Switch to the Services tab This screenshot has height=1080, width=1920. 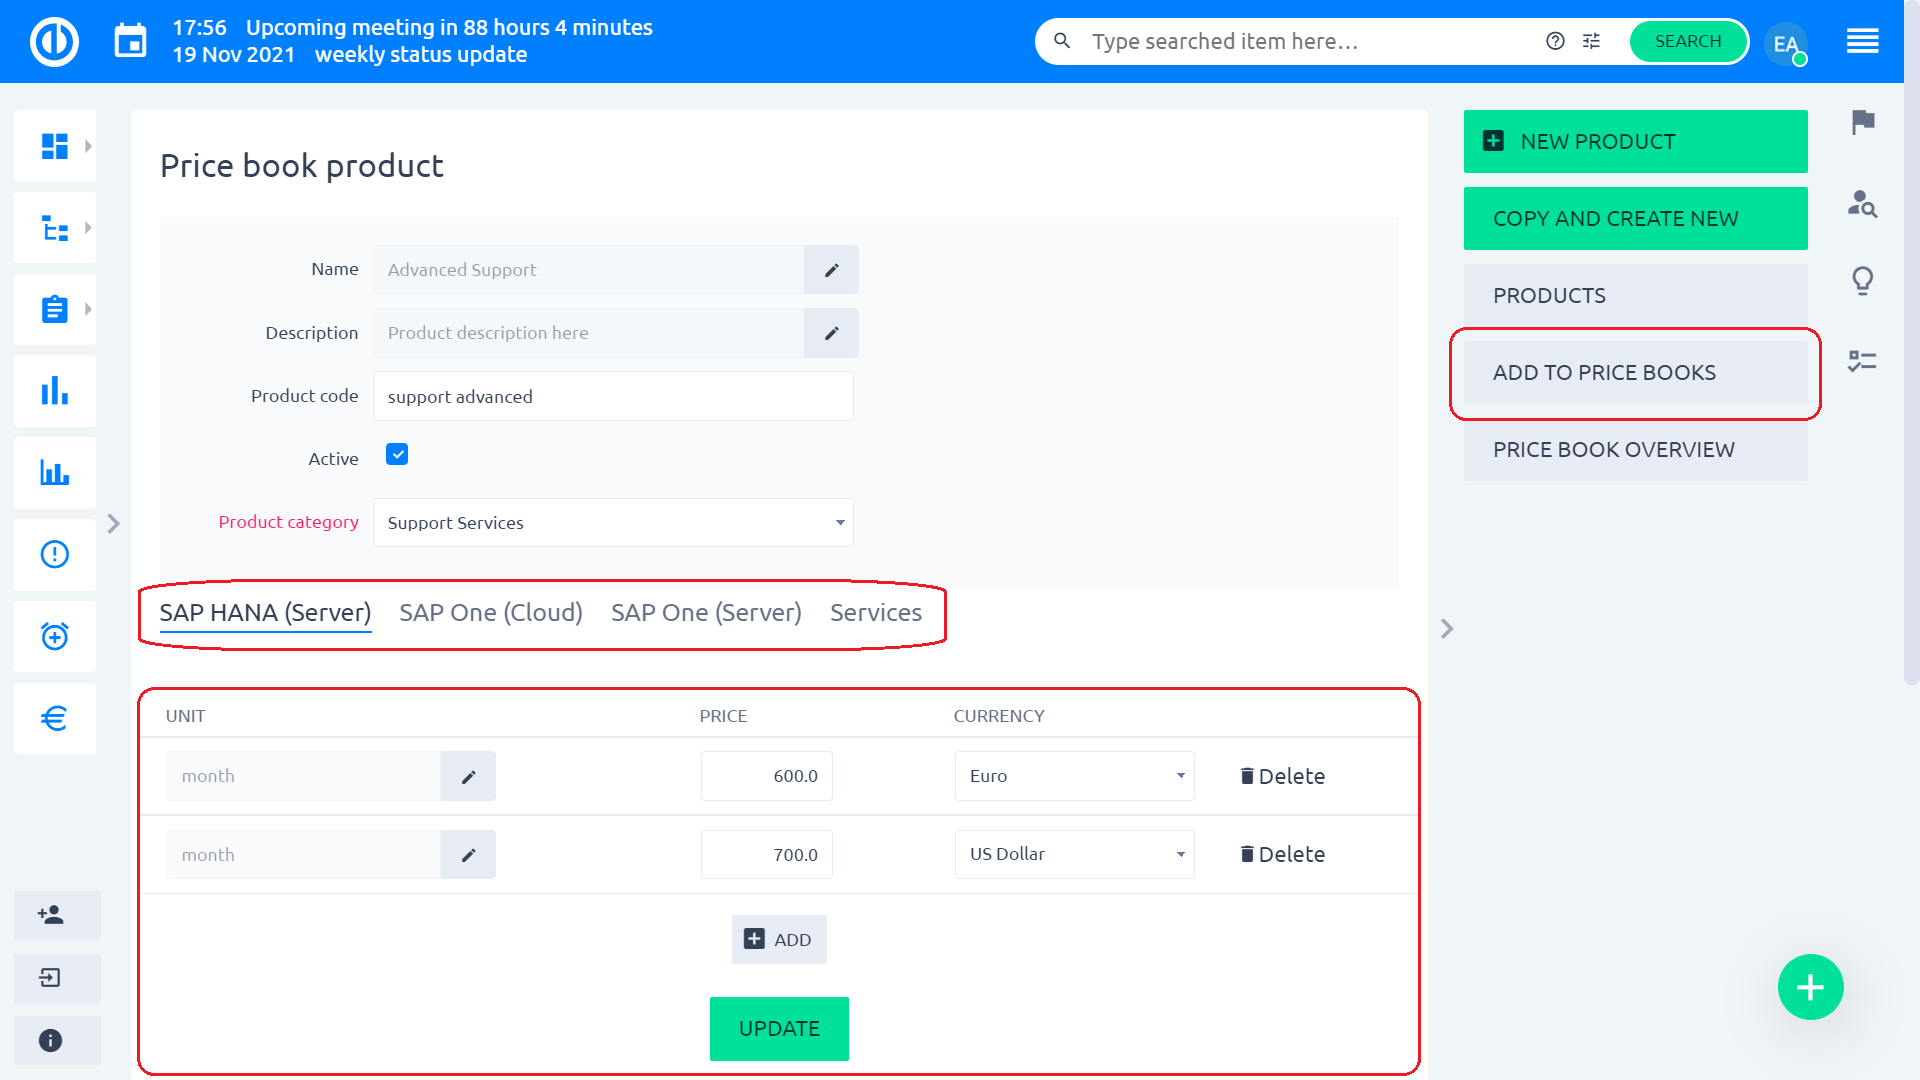pos(876,613)
